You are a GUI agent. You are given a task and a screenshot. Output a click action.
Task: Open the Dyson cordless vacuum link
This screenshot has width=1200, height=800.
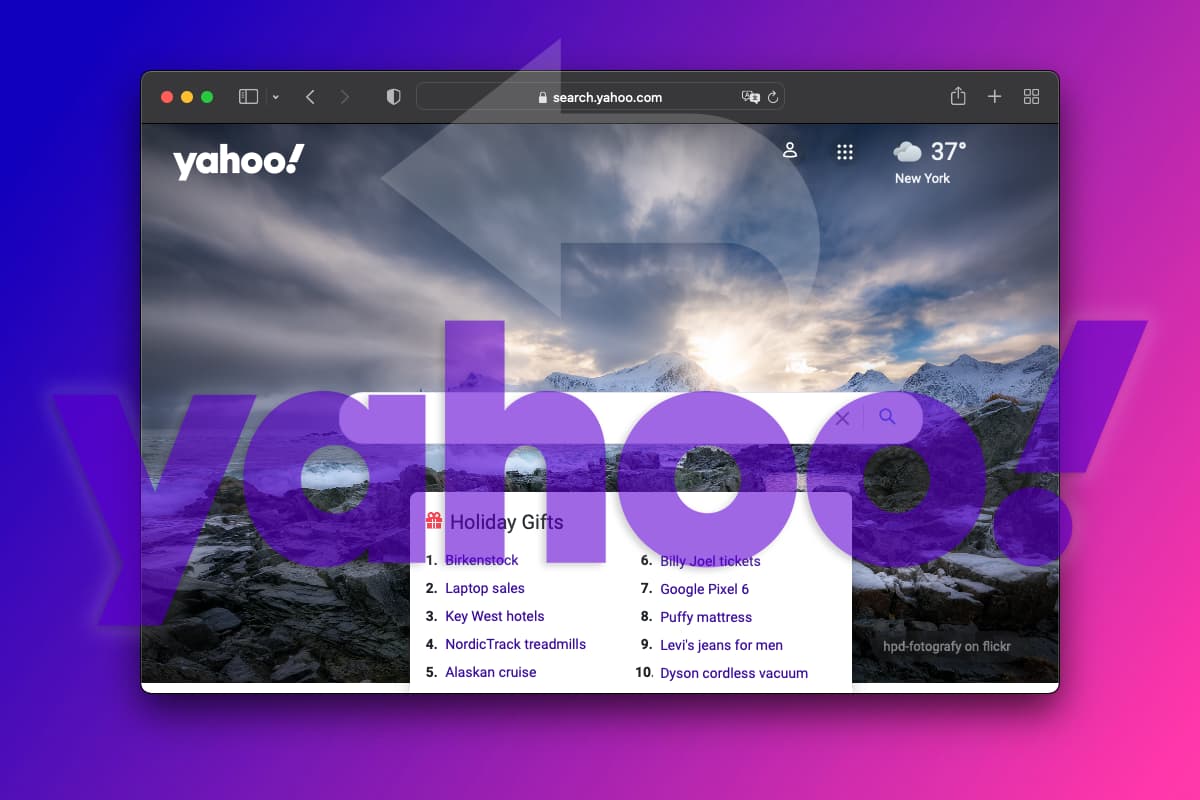(734, 673)
